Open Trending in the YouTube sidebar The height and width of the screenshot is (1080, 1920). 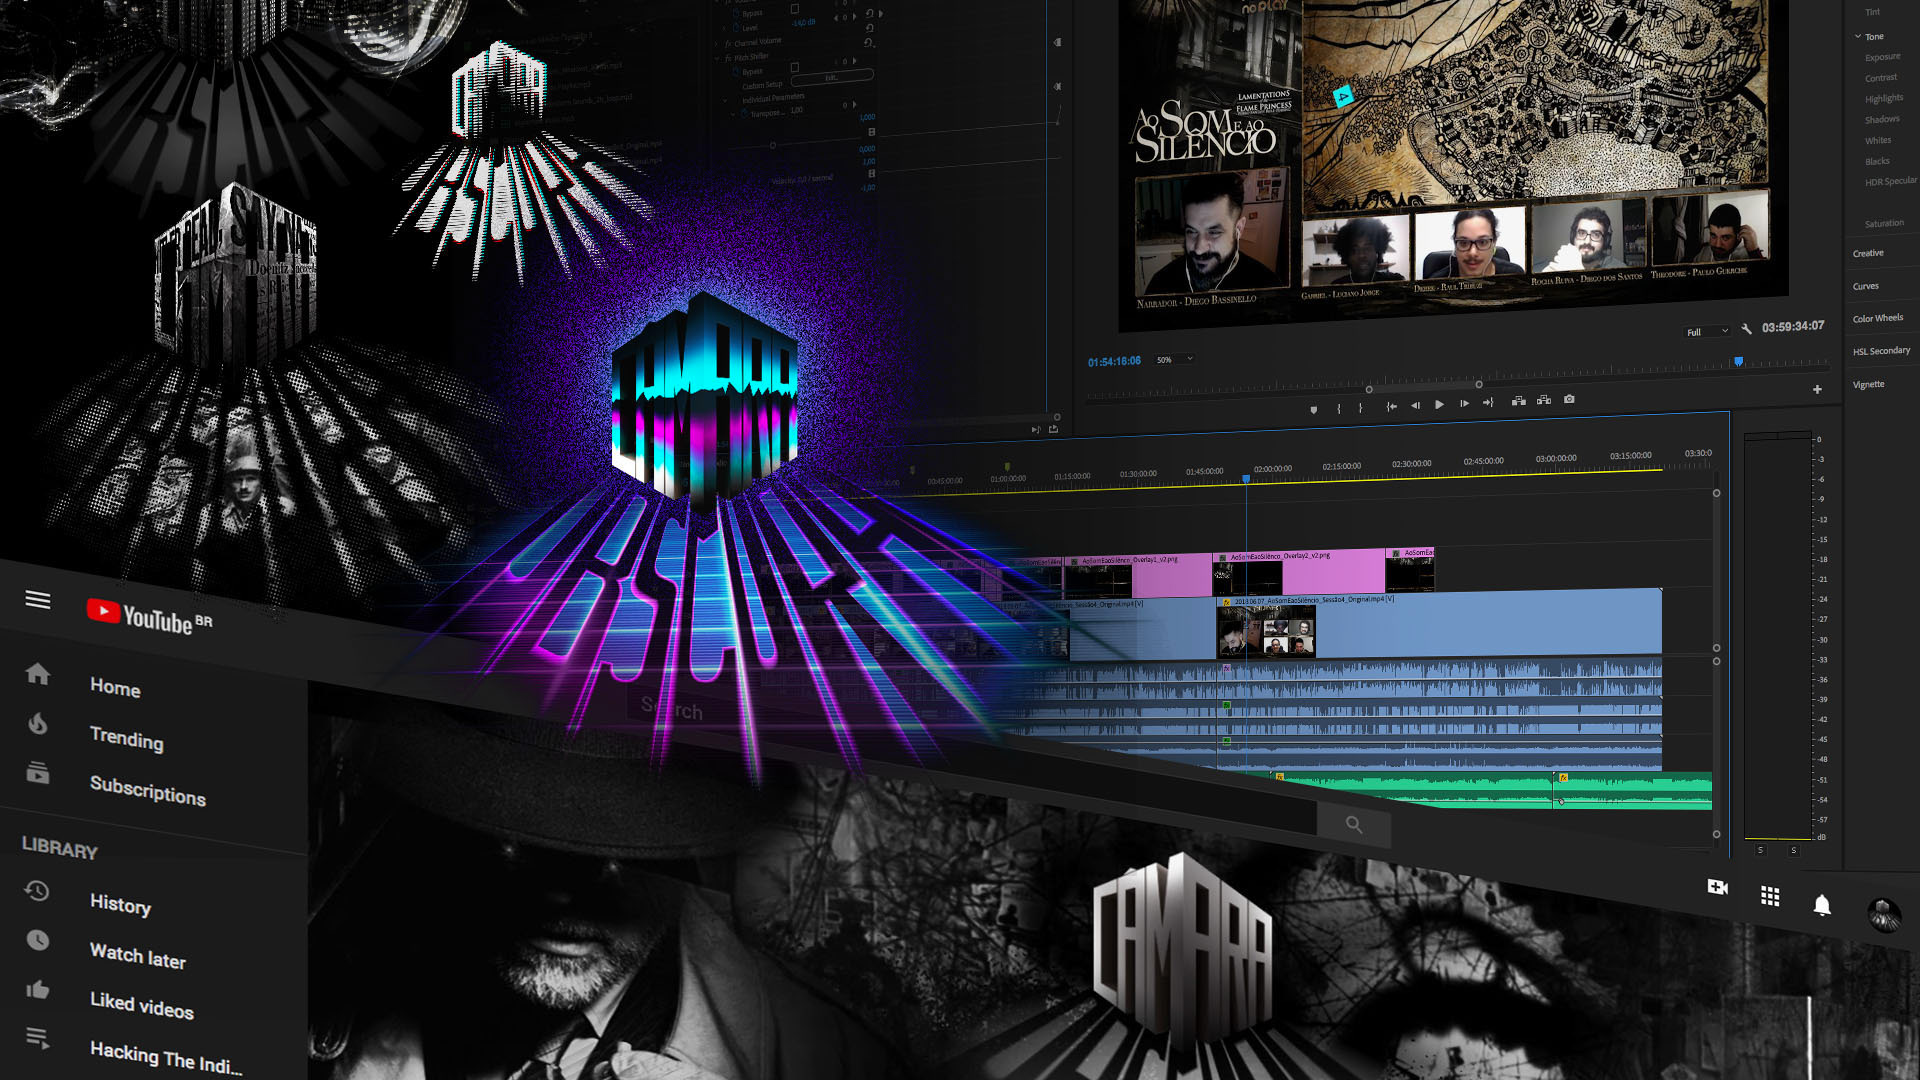126,738
